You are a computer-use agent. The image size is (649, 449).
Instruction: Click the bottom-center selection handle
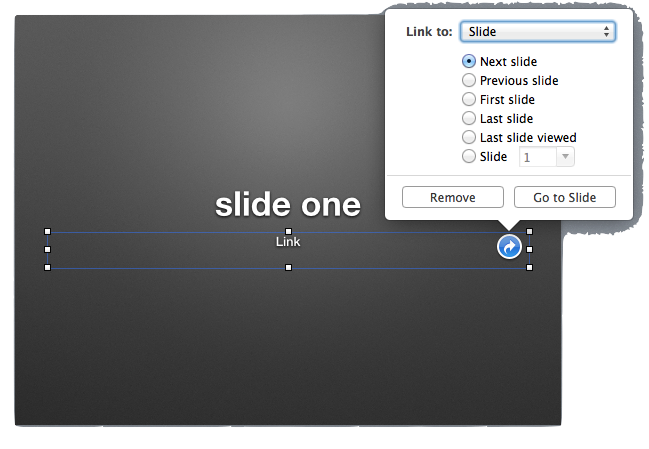288,267
